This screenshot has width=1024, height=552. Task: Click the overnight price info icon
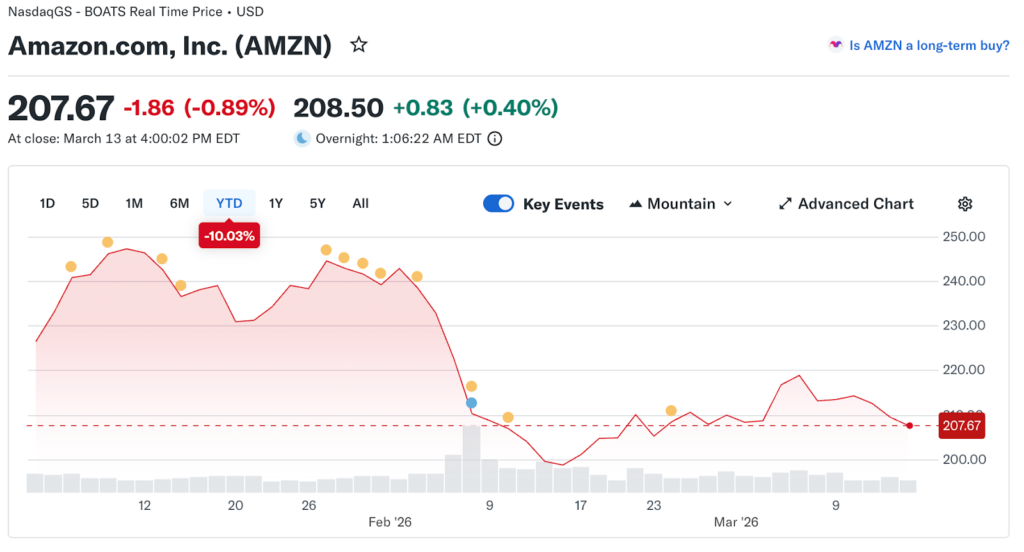pos(494,139)
